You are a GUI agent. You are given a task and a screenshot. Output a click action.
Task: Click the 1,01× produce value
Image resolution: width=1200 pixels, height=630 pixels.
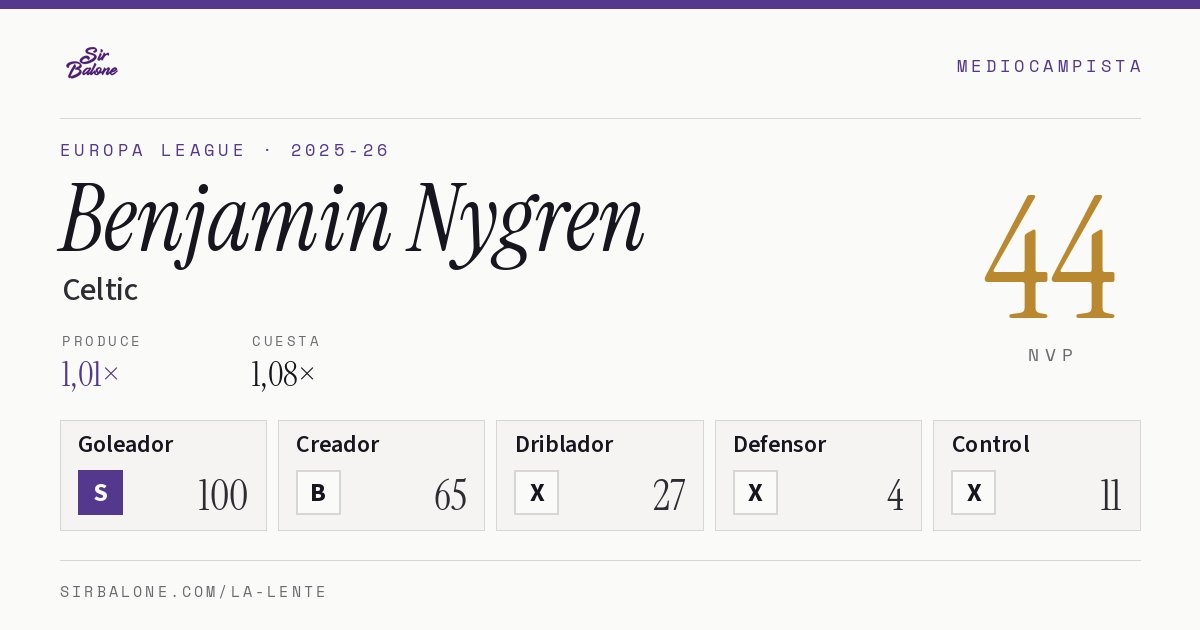click(x=90, y=374)
